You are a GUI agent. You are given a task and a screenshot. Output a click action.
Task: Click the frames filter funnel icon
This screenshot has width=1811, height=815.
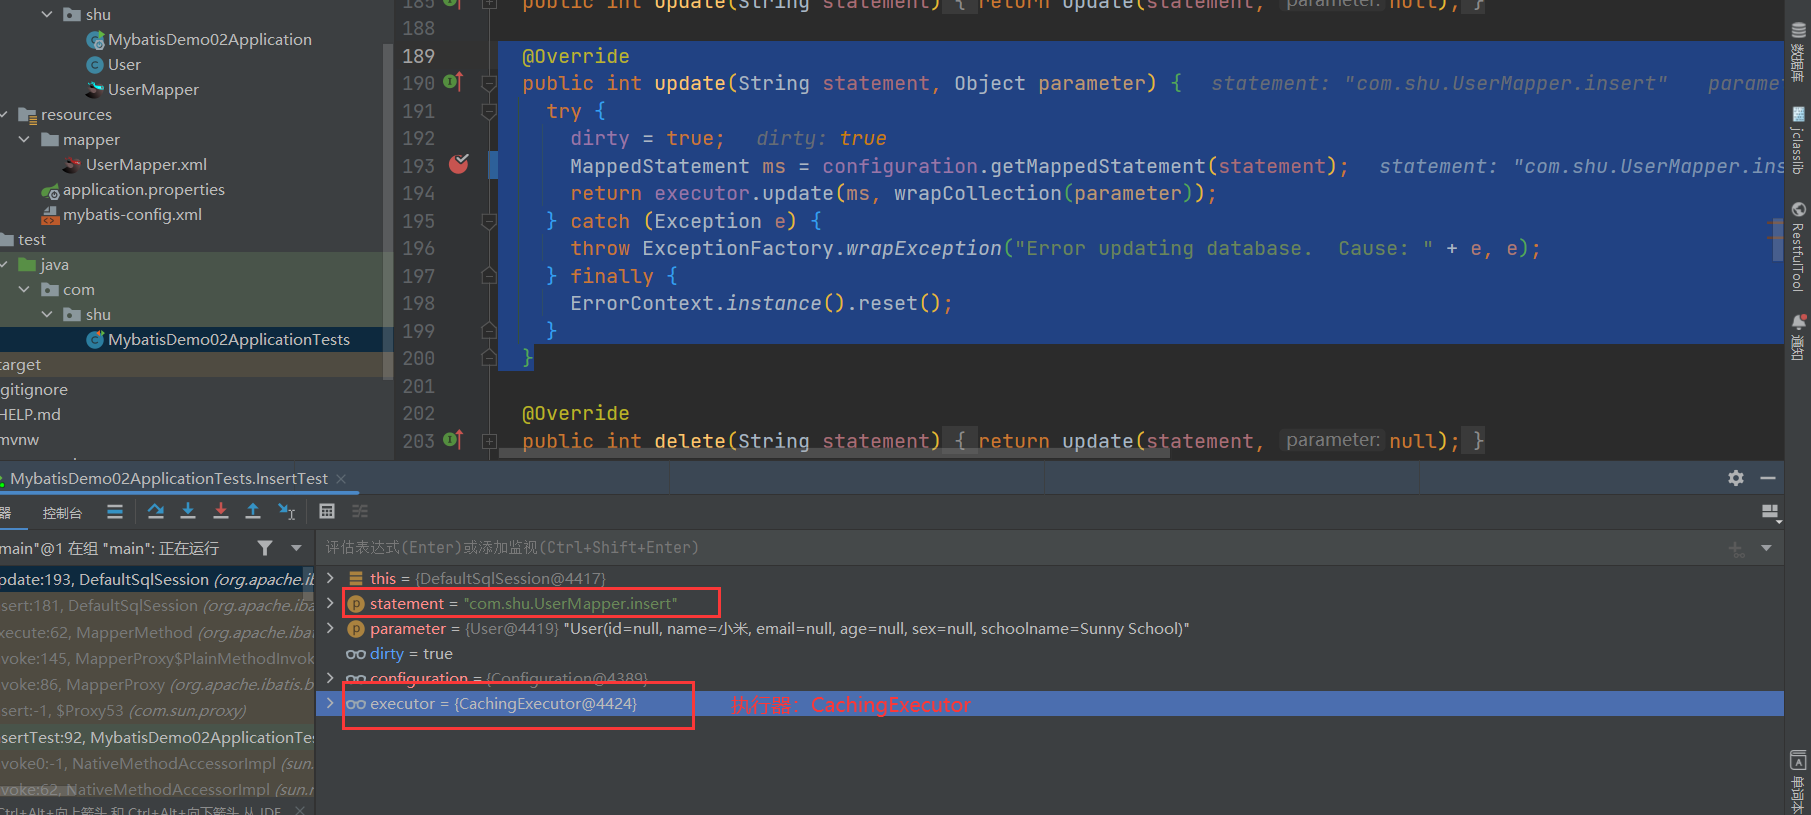(265, 548)
